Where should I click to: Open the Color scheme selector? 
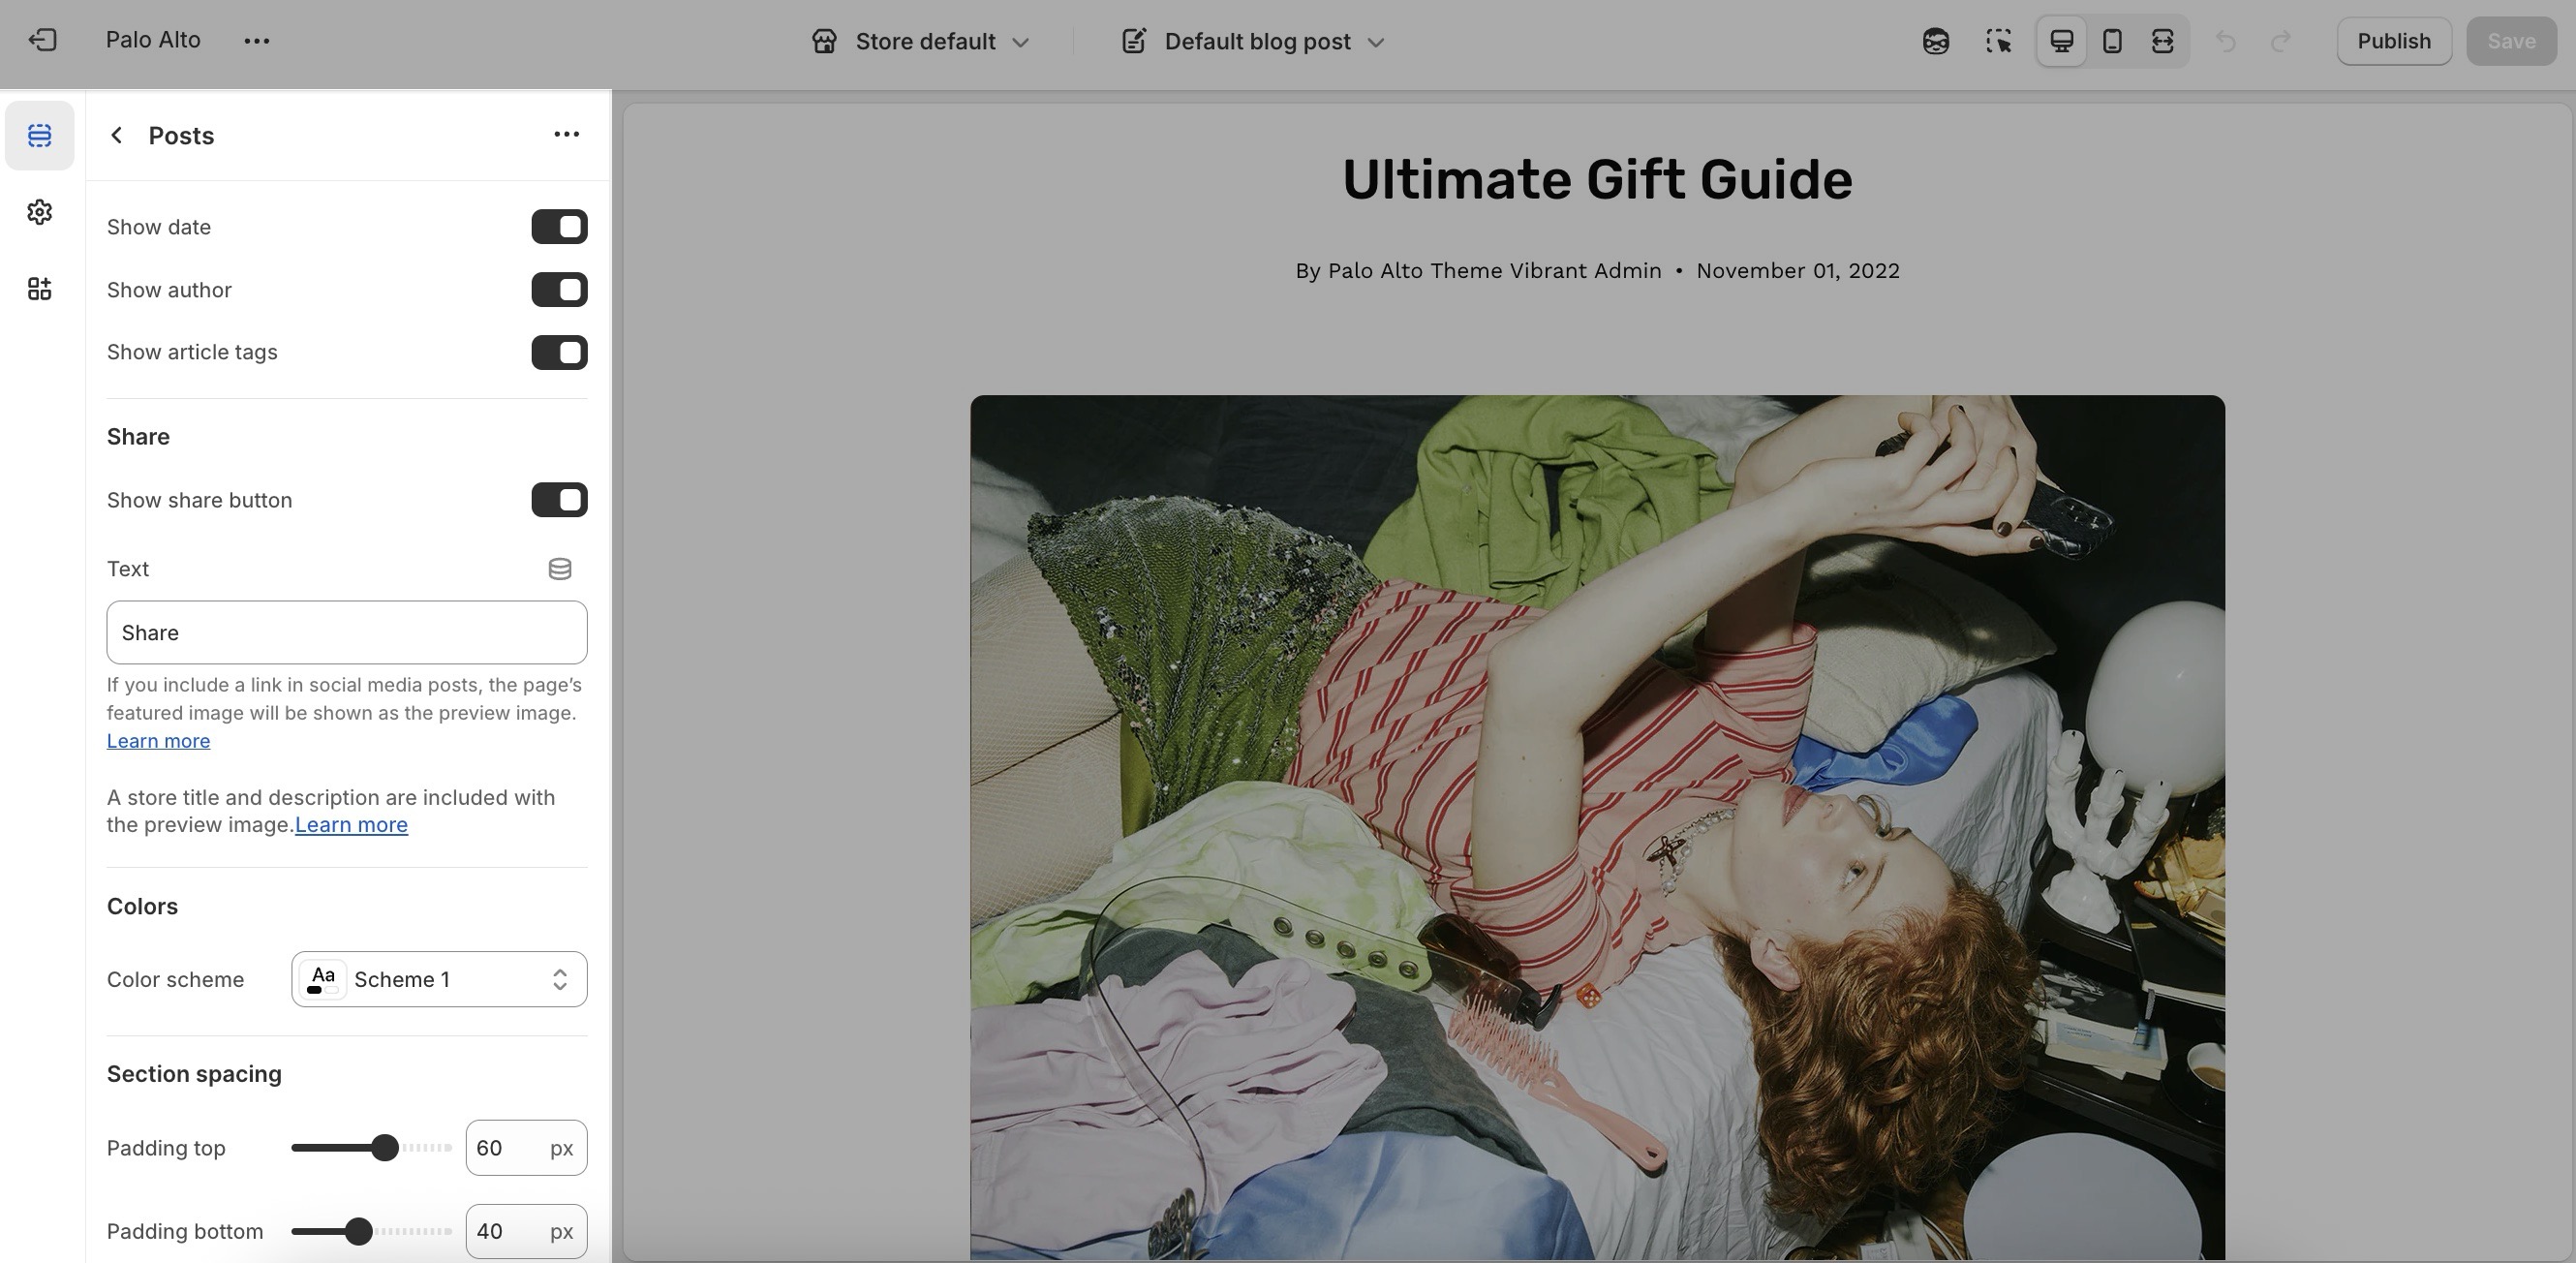439,979
